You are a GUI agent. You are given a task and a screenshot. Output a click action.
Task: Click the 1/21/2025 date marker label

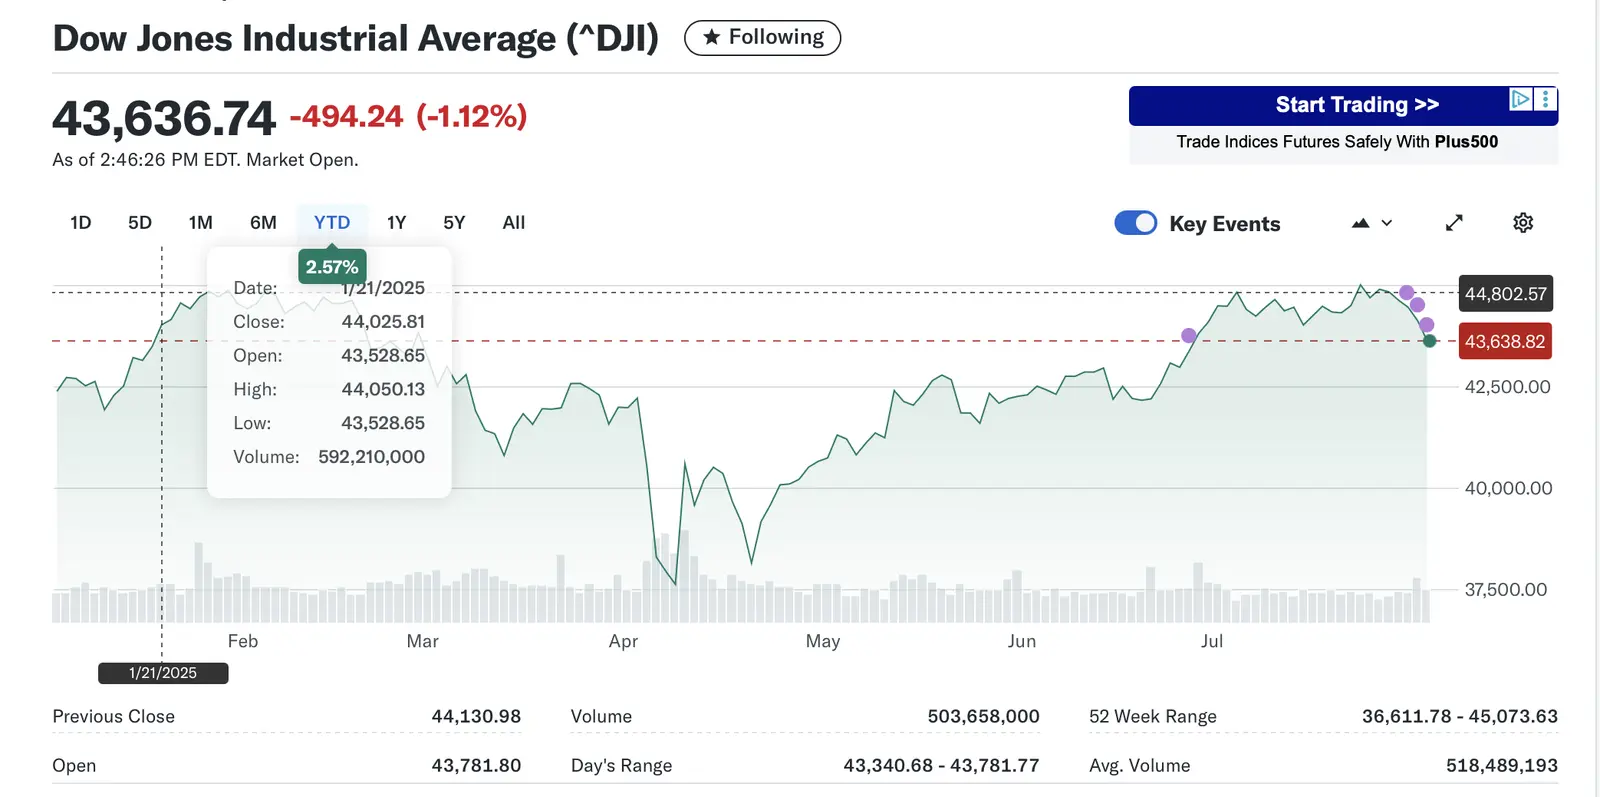(163, 673)
